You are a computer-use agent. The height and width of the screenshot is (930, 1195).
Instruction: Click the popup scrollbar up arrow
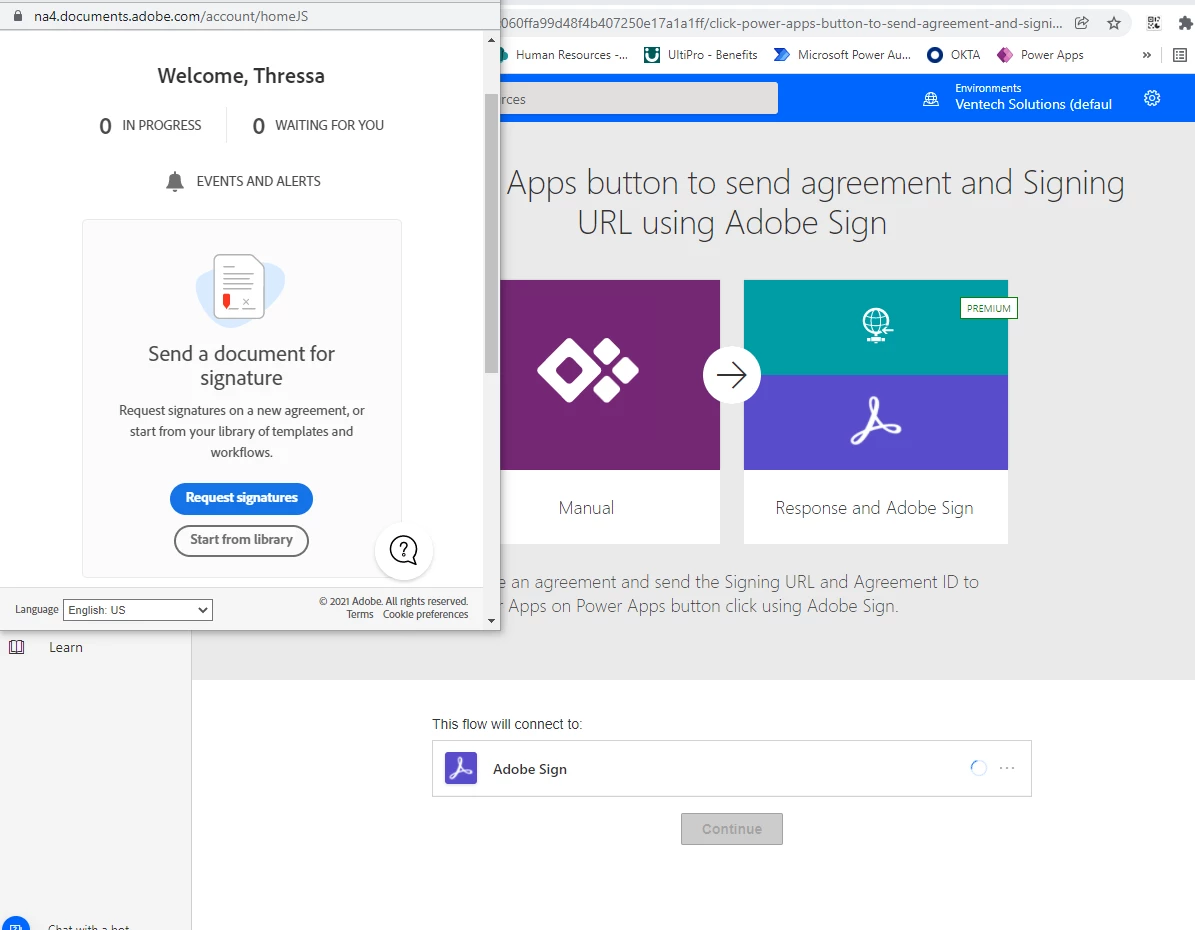[492, 40]
